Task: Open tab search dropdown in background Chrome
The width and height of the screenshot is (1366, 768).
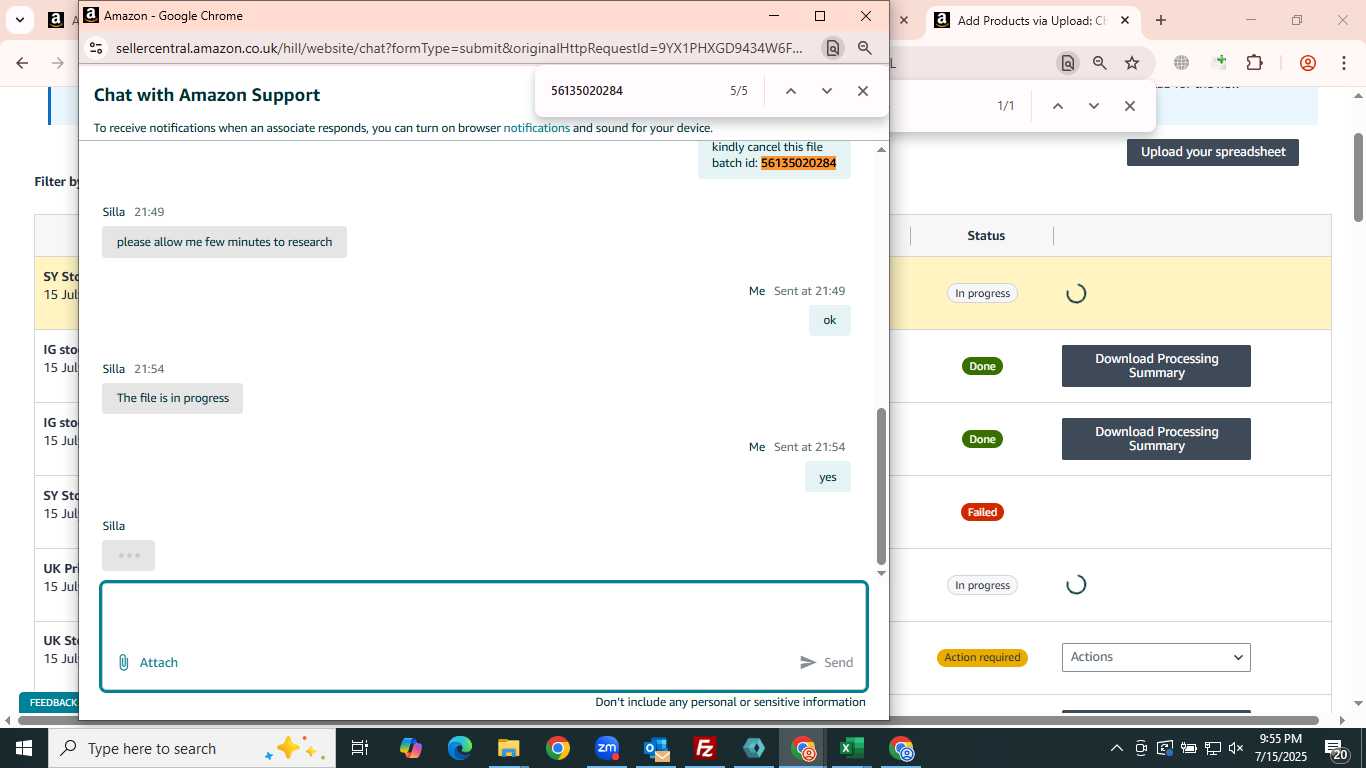Action: tap(19, 20)
